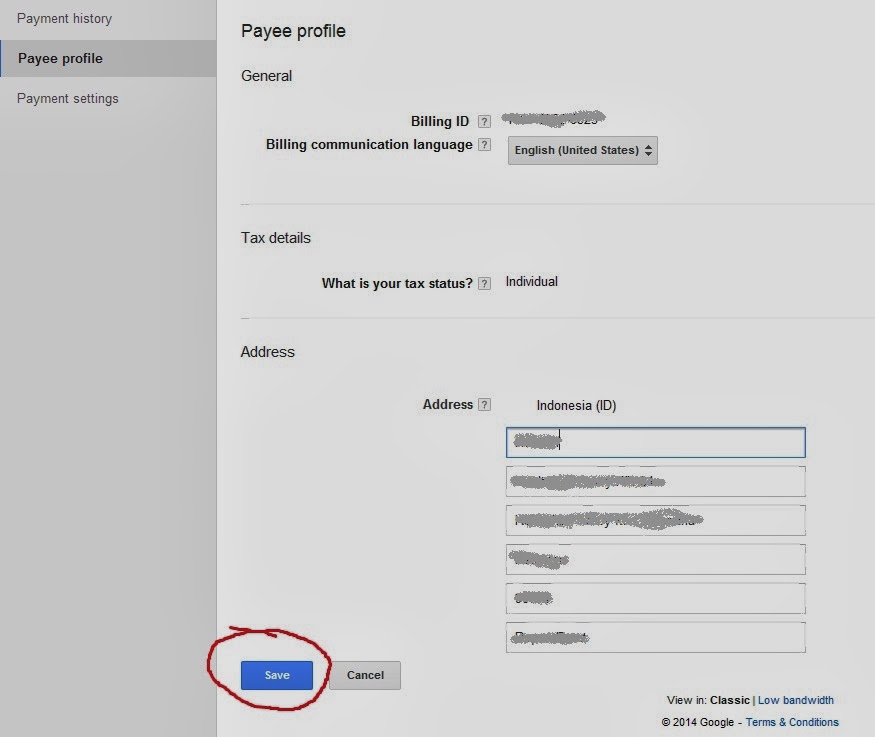Click the first highlighted address input field
Viewport: 875px width, 737px height.
click(x=655, y=442)
